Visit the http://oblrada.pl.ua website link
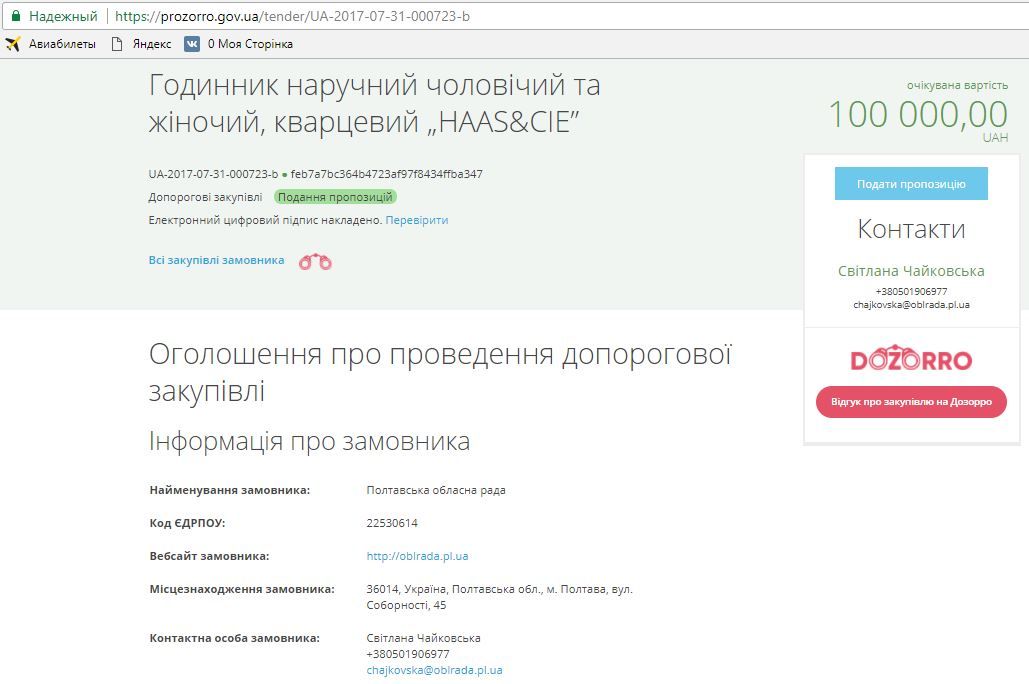 coord(416,555)
